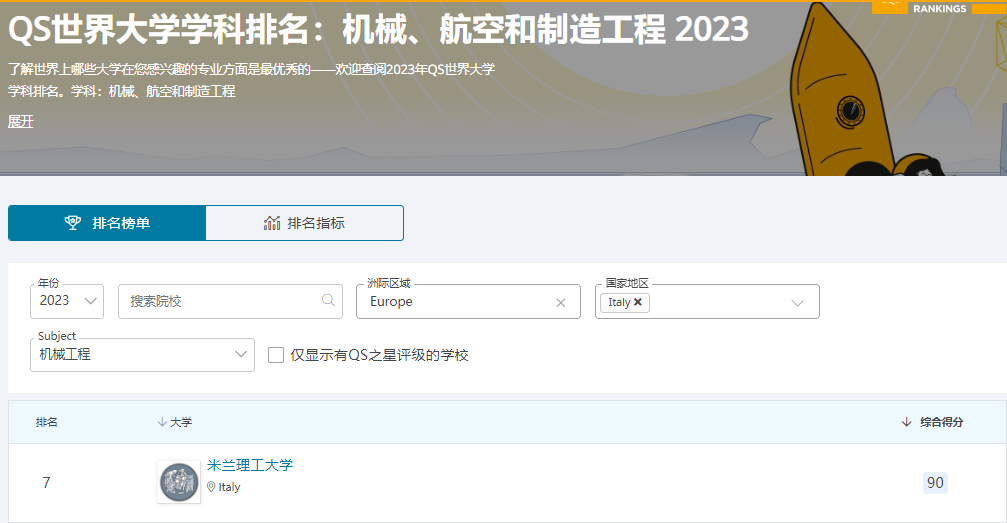Screen dimensions: 1007x523
Task: Click the magnifier search icon
Action: [x=328, y=300]
